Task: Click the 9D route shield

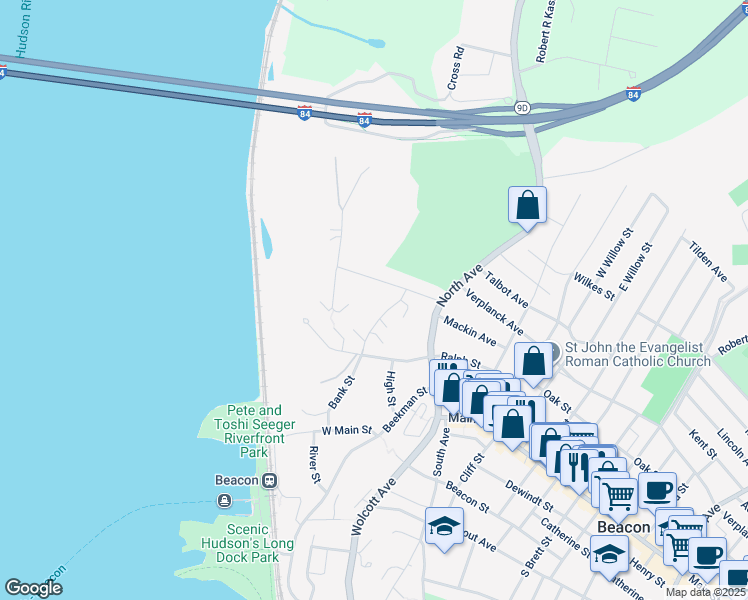Action: click(x=522, y=107)
